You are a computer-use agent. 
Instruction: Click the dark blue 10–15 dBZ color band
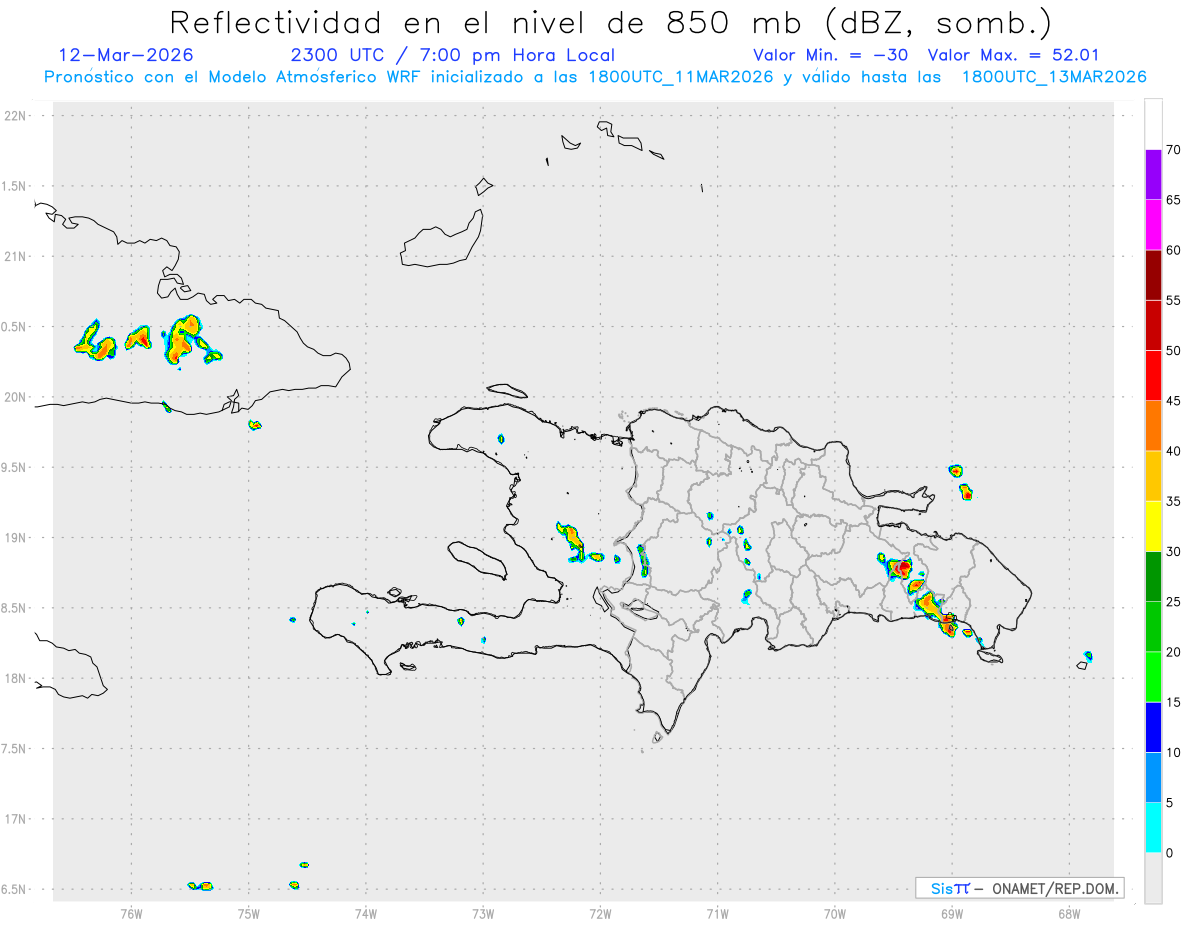(1153, 728)
